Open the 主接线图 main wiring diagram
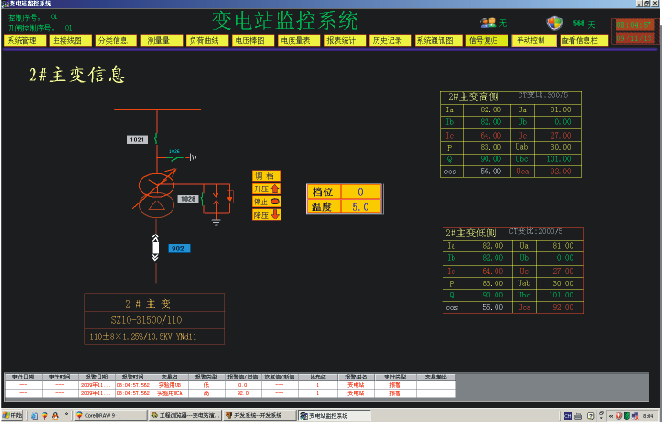The image size is (662, 422). [68, 41]
